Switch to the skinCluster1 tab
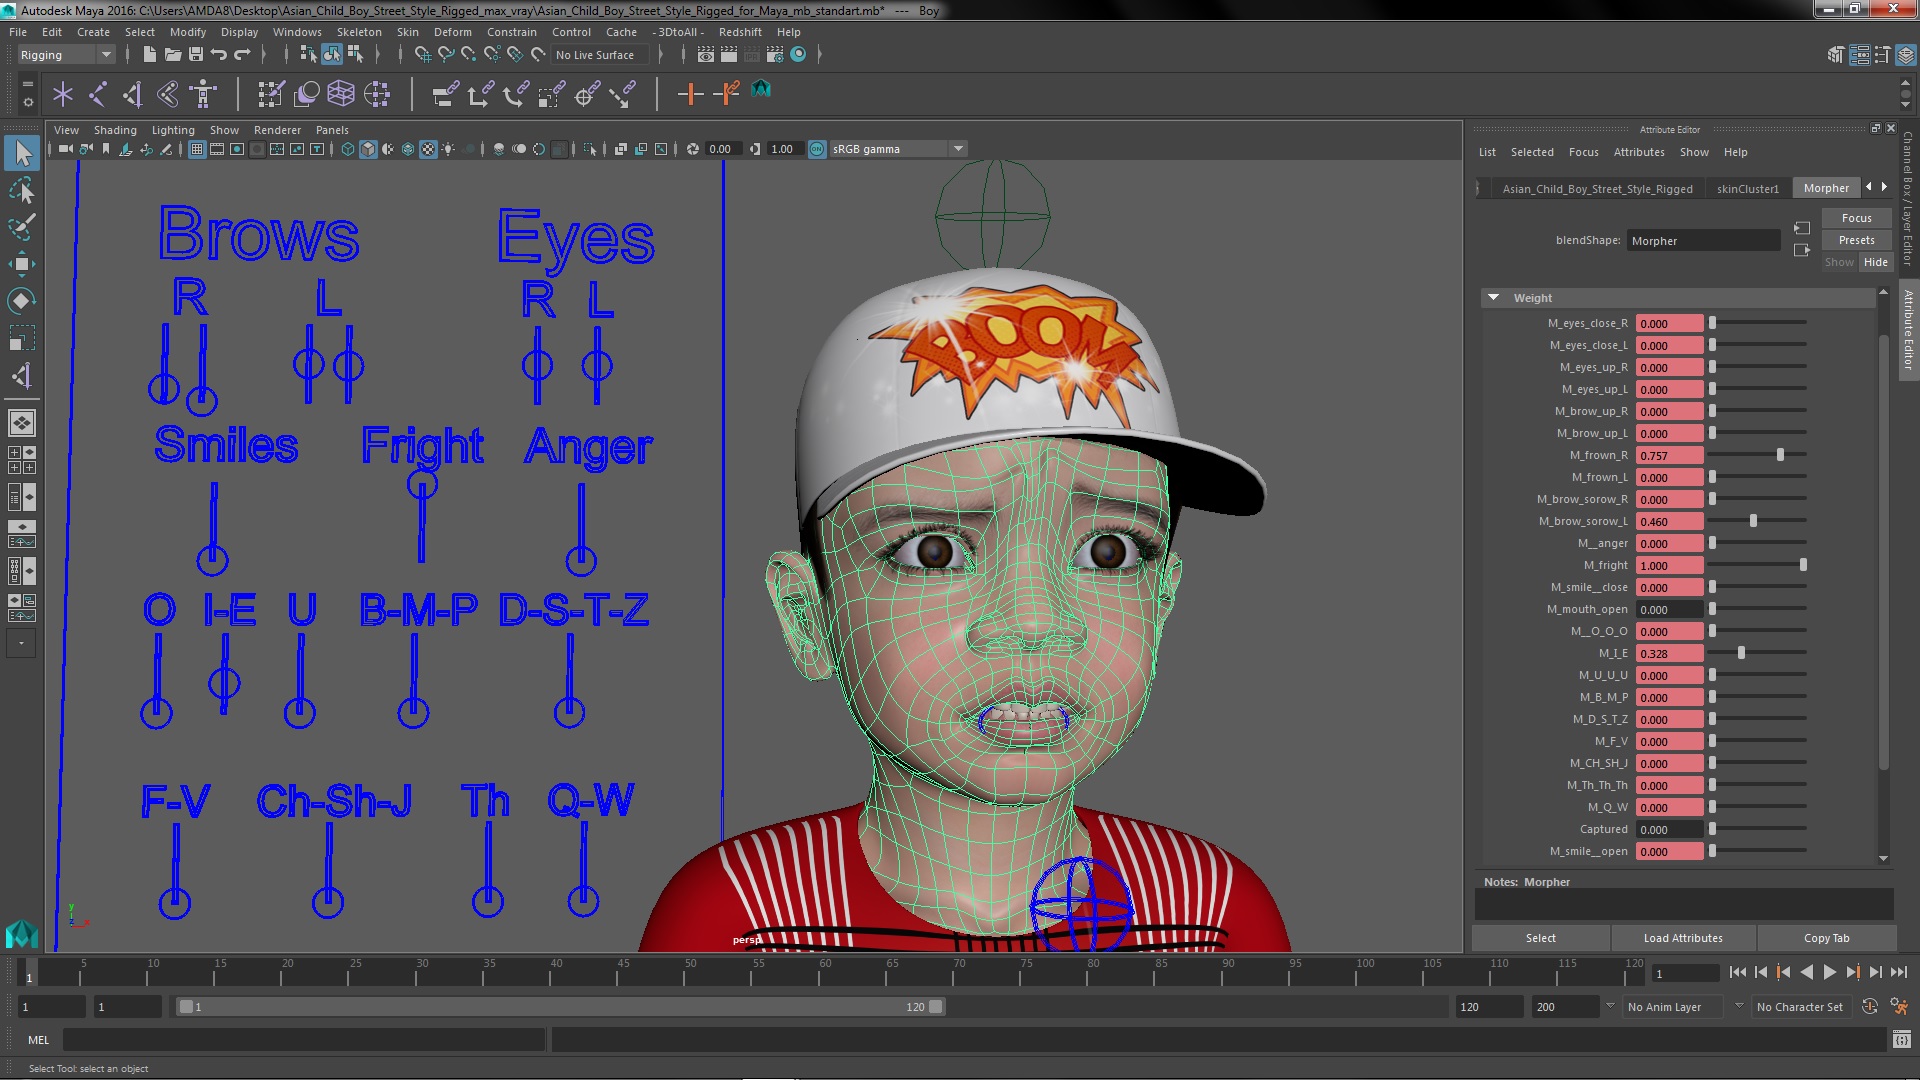The height and width of the screenshot is (1080, 1920). point(1747,188)
